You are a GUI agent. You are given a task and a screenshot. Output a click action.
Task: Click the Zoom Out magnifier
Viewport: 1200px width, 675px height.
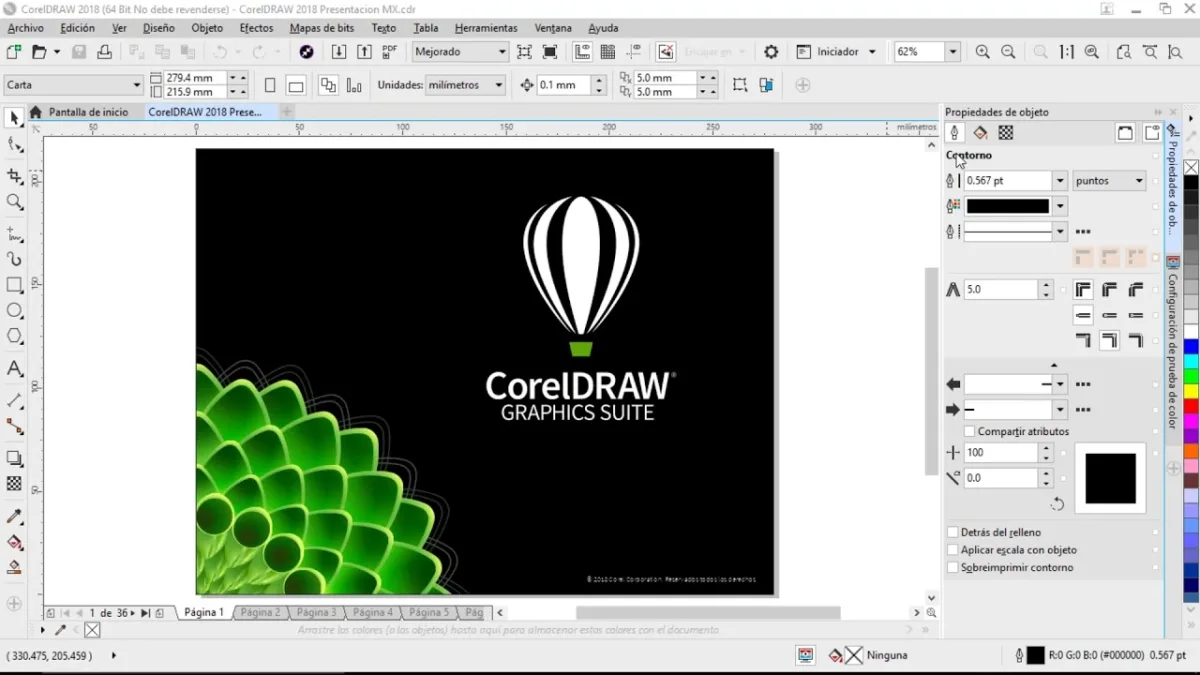point(1008,52)
